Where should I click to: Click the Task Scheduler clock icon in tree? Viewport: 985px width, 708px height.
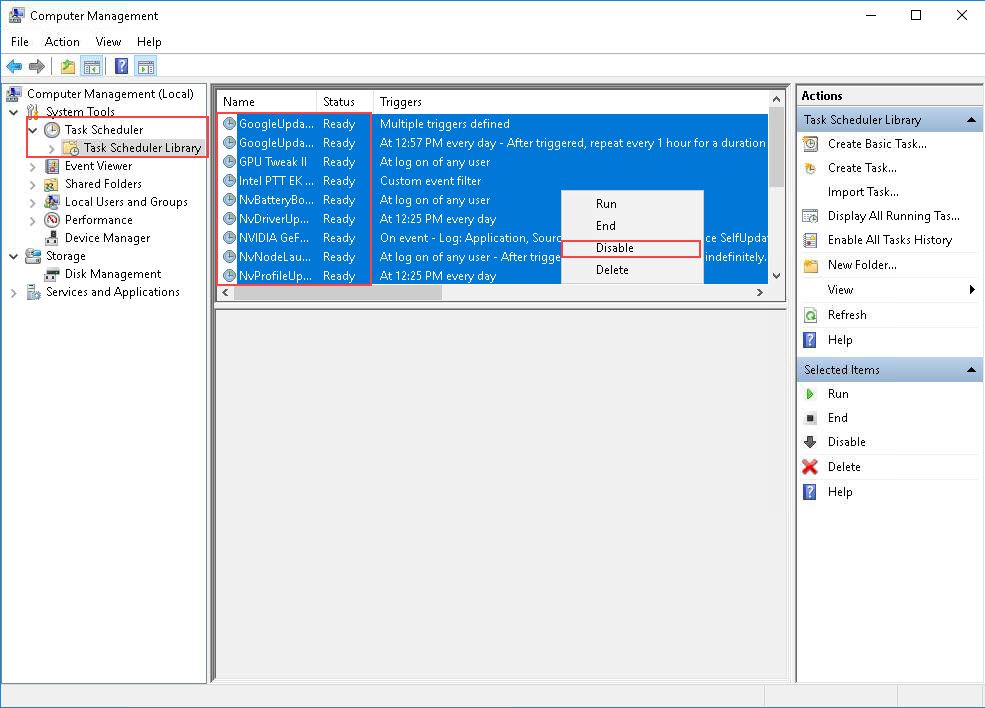pyautogui.click(x=52, y=129)
